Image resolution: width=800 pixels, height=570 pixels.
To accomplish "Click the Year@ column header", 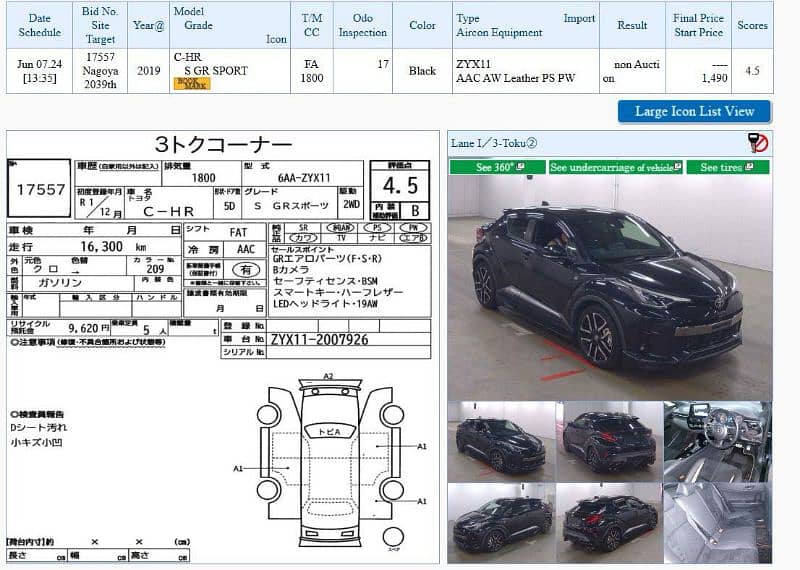I will tap(148, 25).
